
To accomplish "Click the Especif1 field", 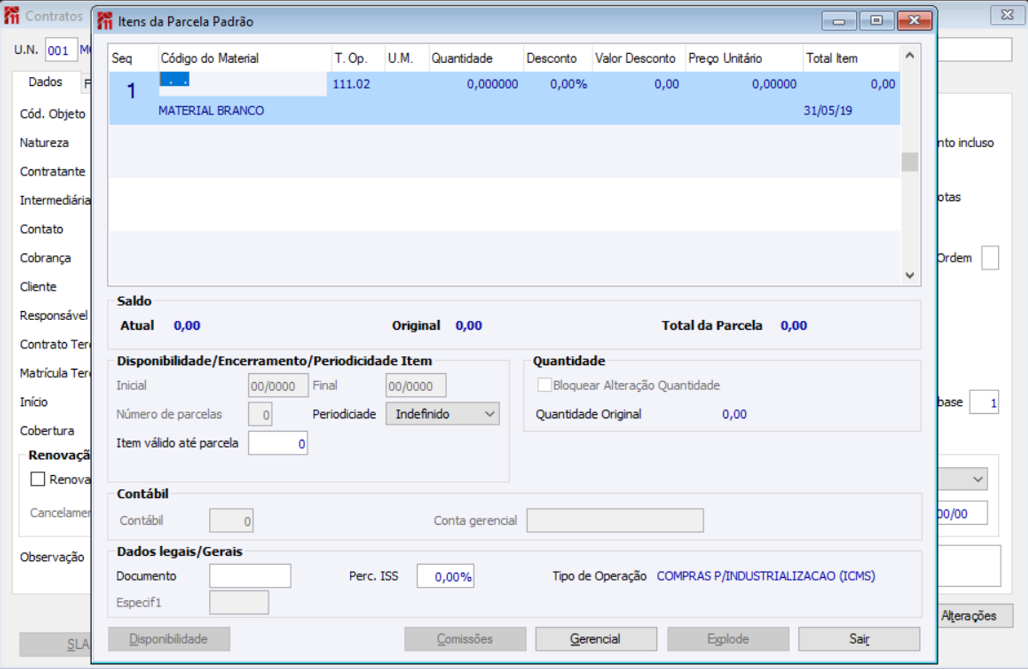I will click(239, 603).
